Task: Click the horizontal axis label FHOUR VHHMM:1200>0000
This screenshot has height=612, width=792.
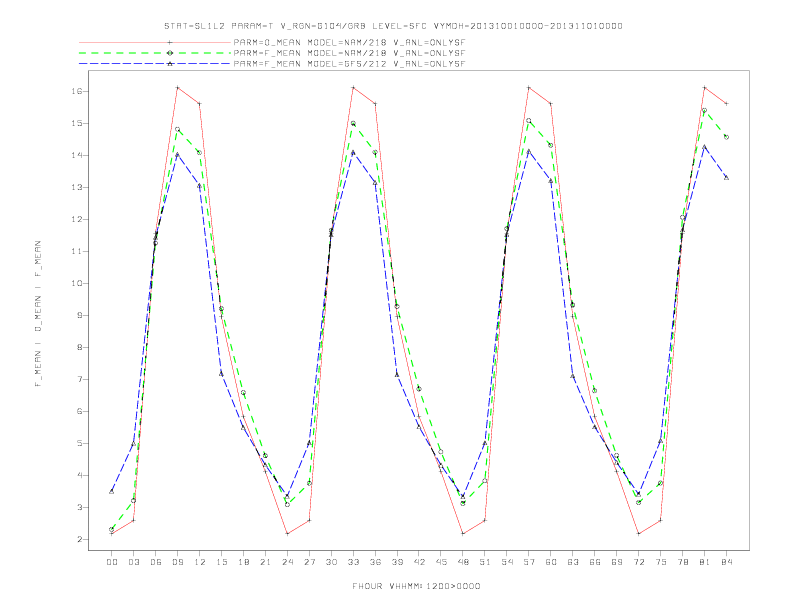Action: (x=416, y=586)
